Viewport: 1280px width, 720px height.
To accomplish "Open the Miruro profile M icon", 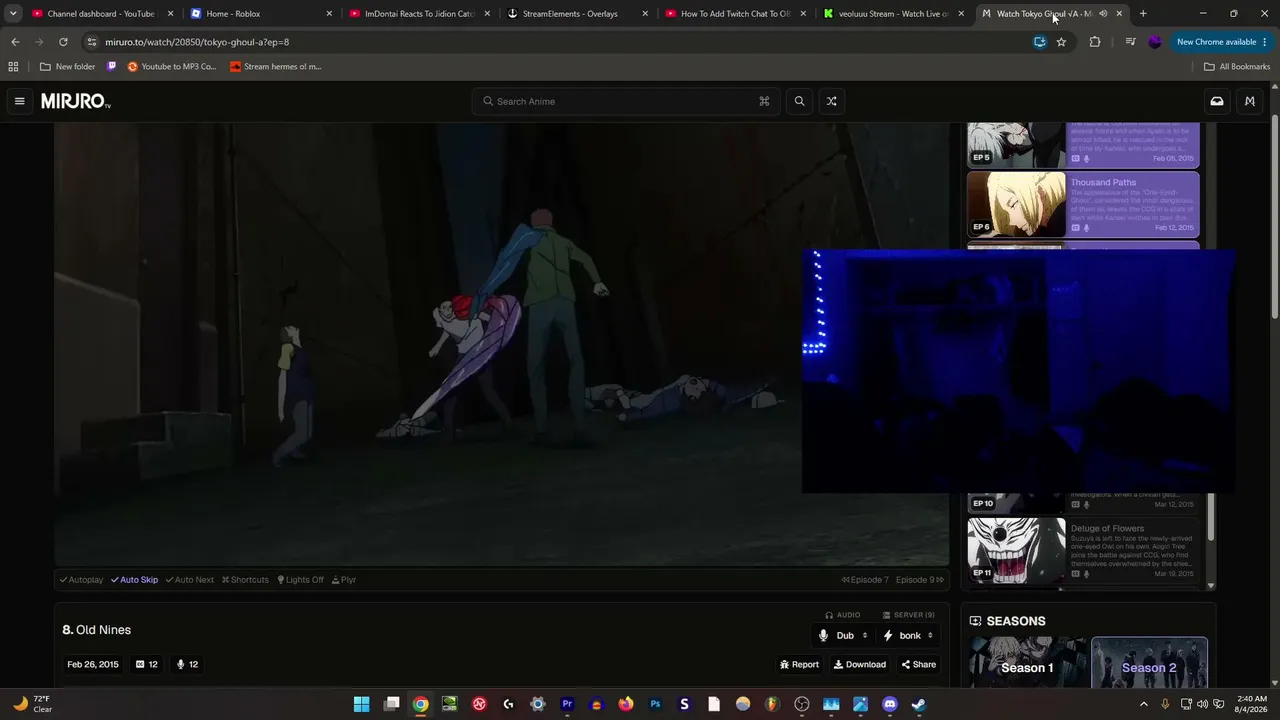I will pos(1249,101).
